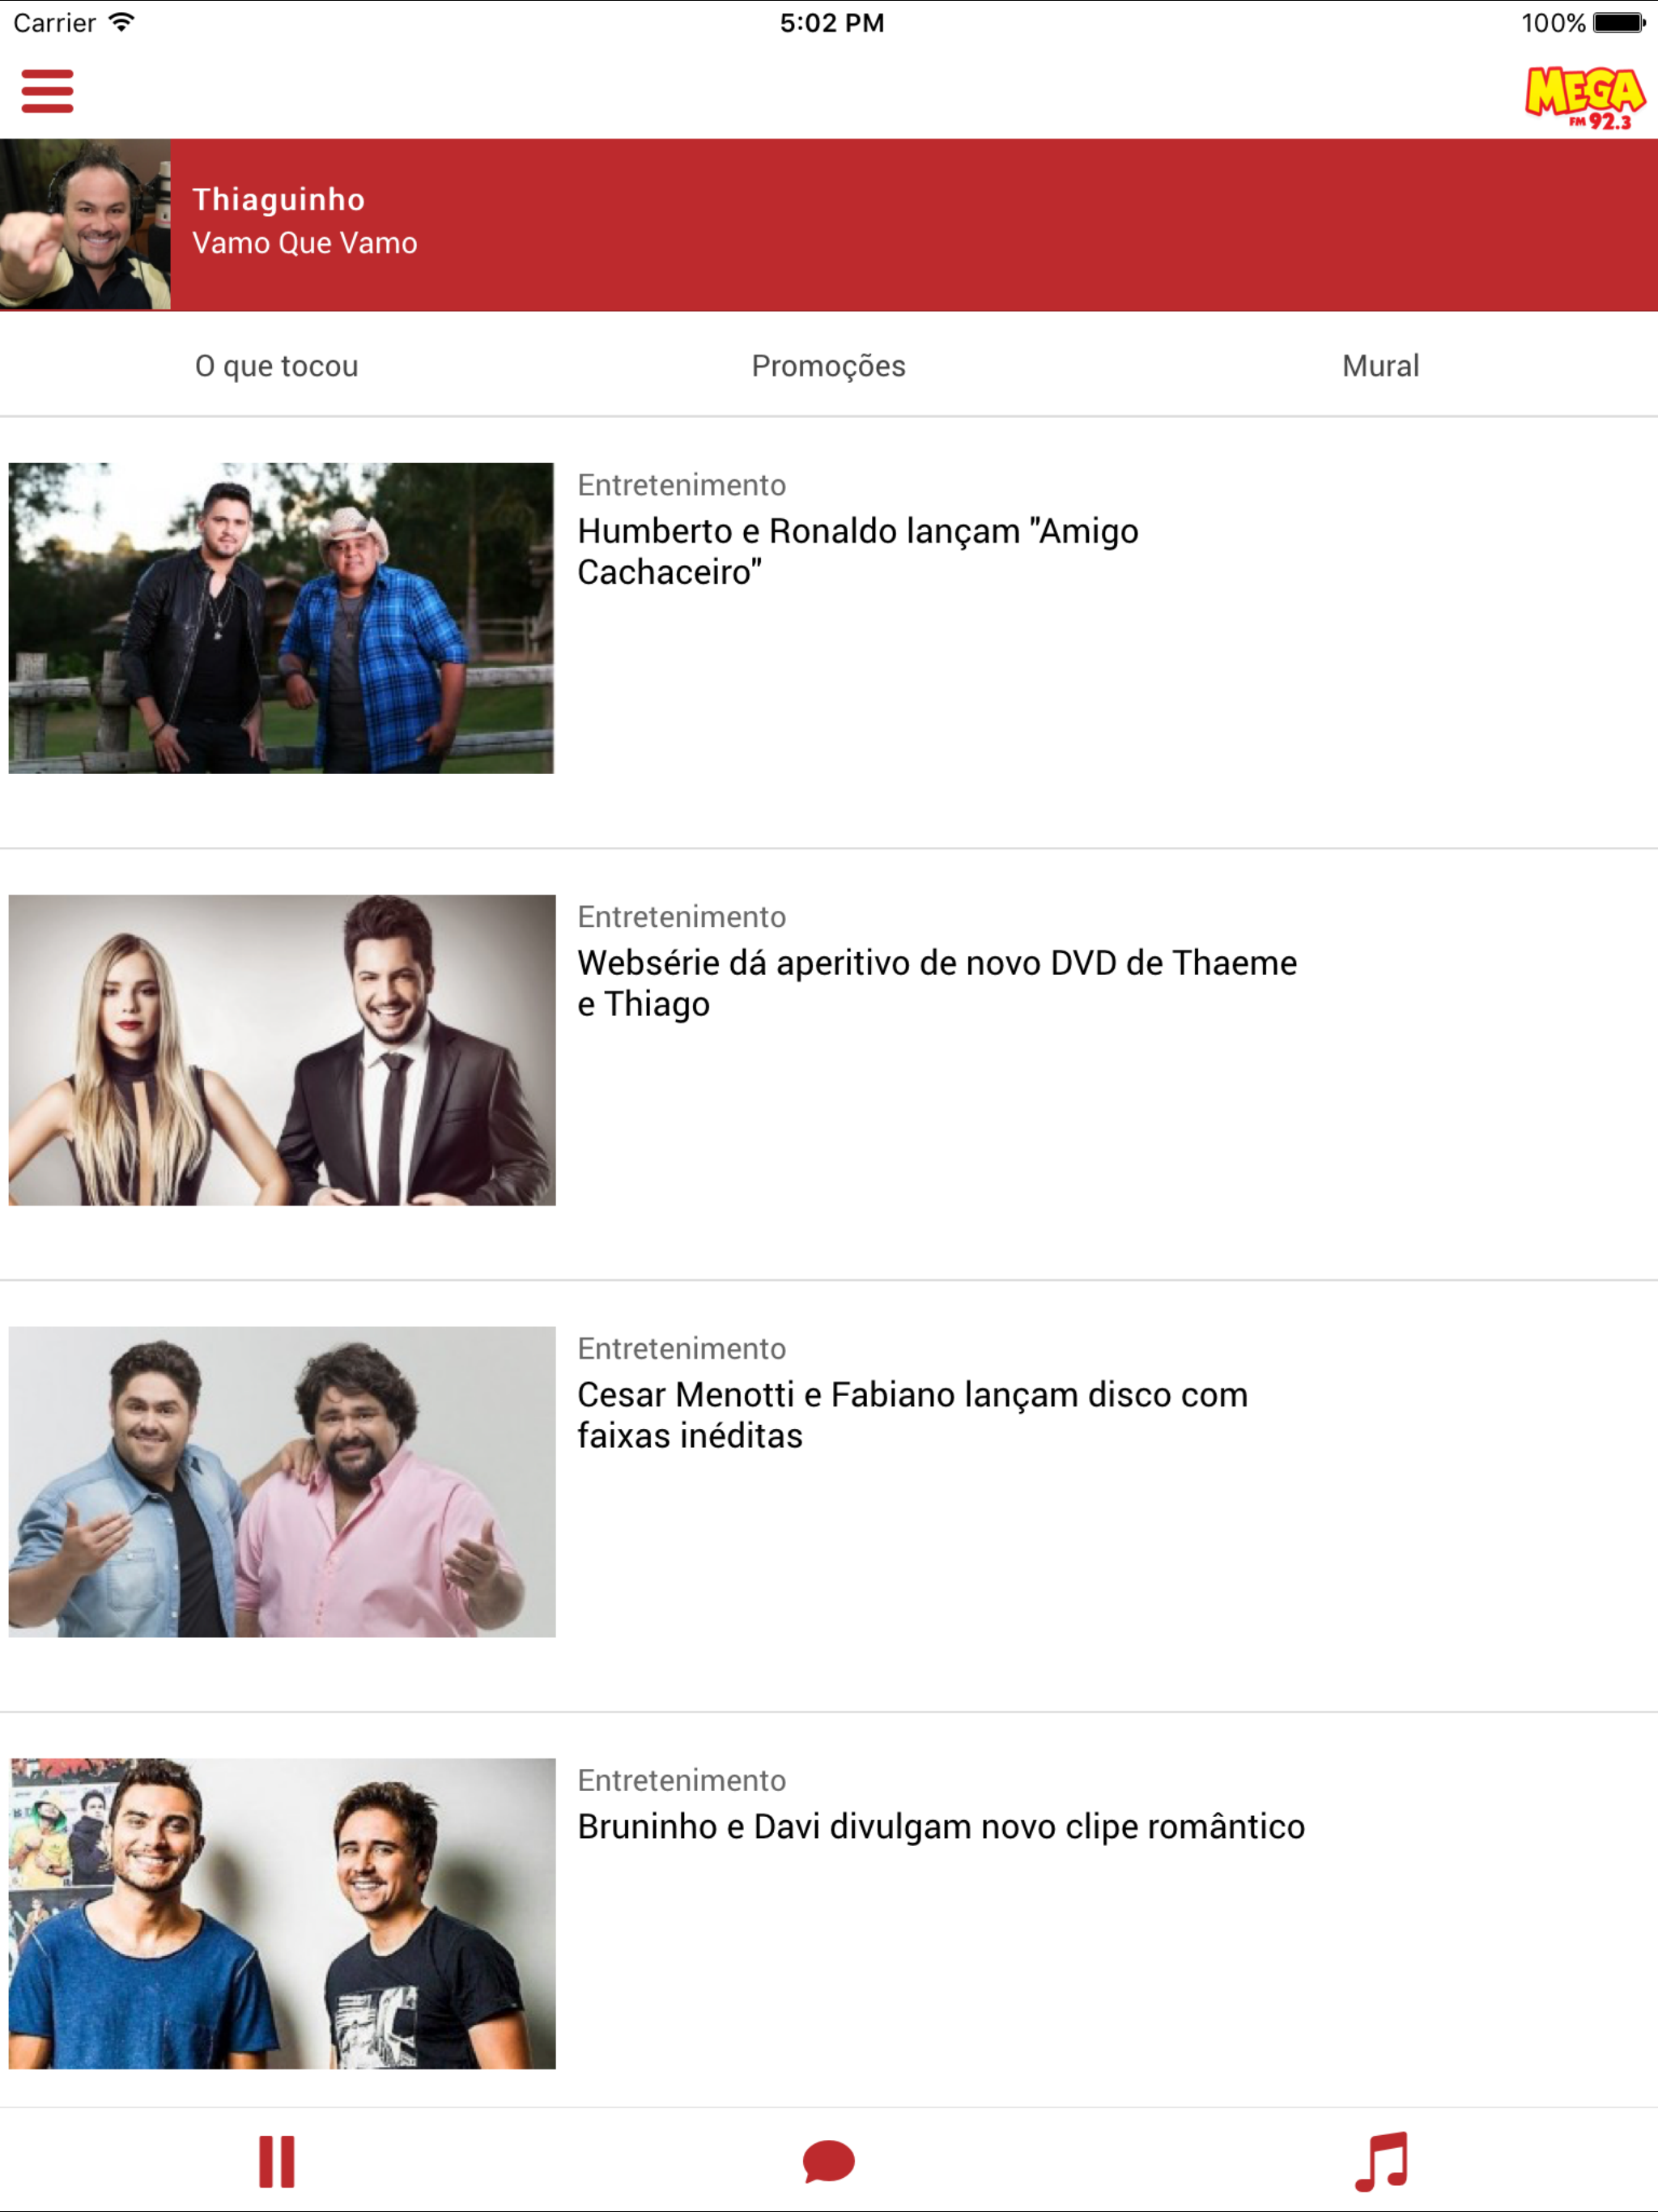Tap the Mega FM 92.3 logo
Image resolution: width=1658 pixels, height=2212 pixels.
coord(1584,97)
